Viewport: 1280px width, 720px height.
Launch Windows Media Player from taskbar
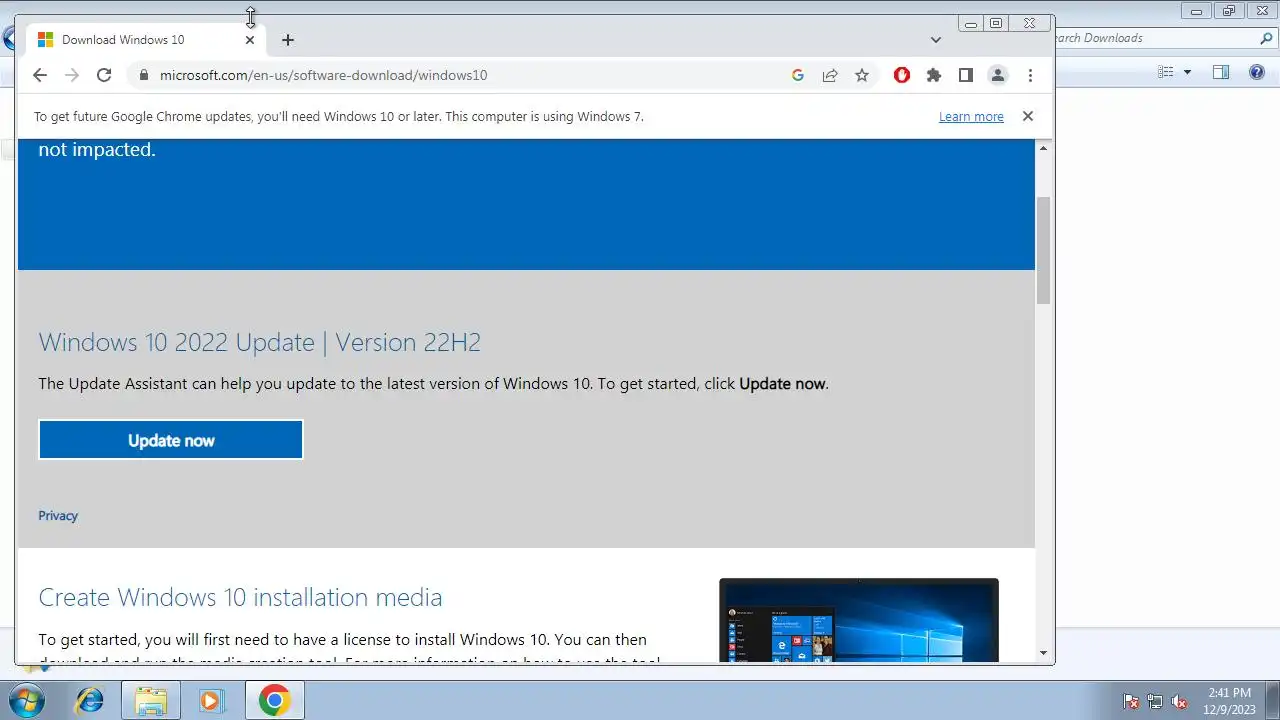[211, 701]
